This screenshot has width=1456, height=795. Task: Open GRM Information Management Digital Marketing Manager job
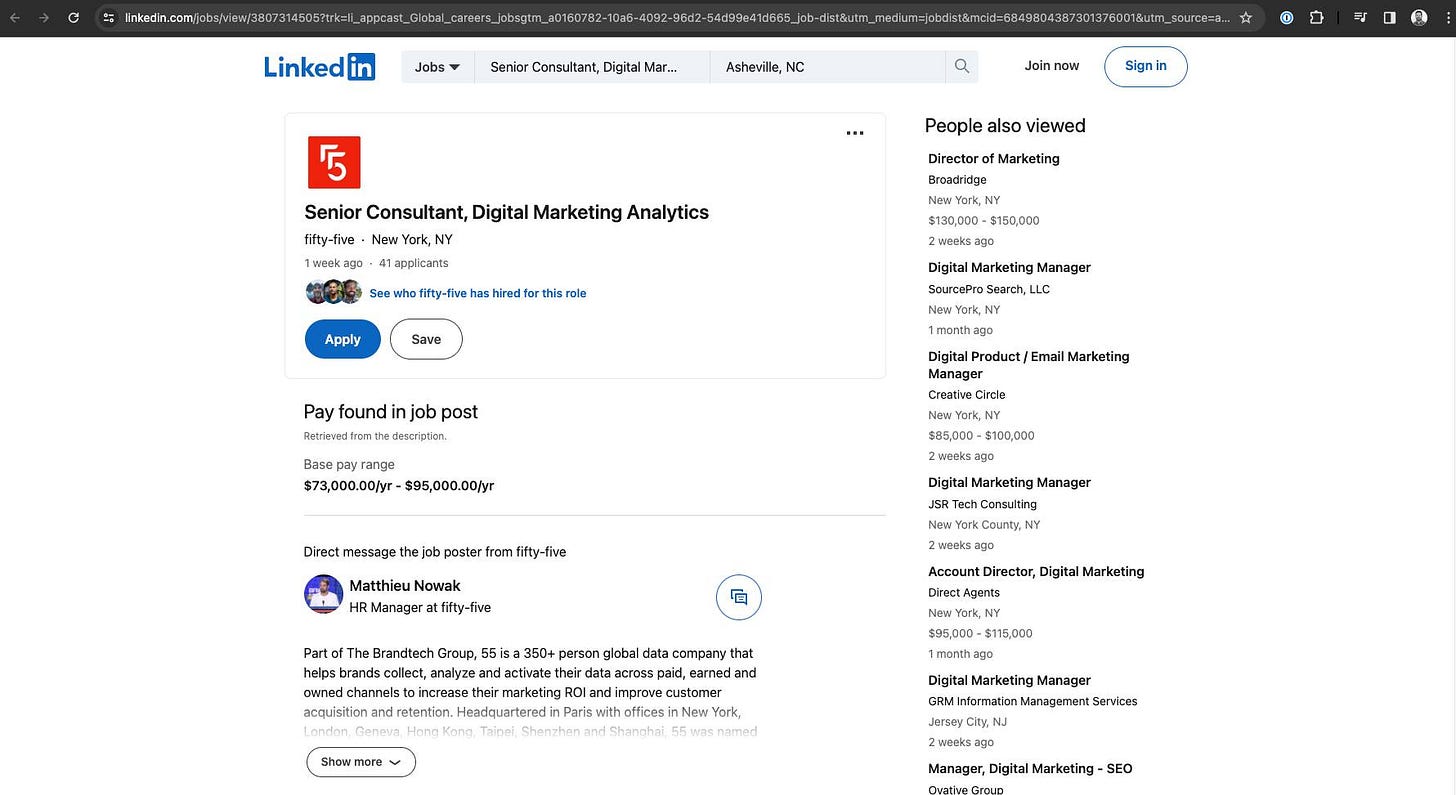coord(1009,680)
